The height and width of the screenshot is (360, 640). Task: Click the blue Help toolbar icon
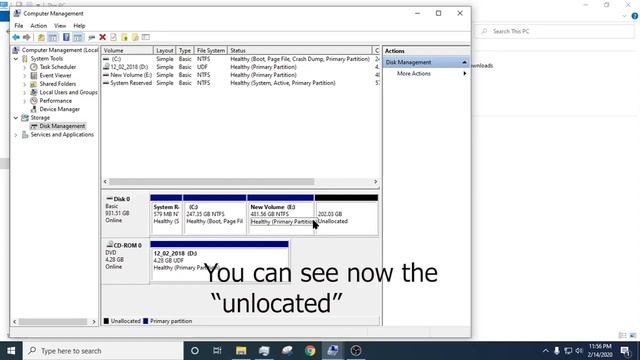click(66, 38)
